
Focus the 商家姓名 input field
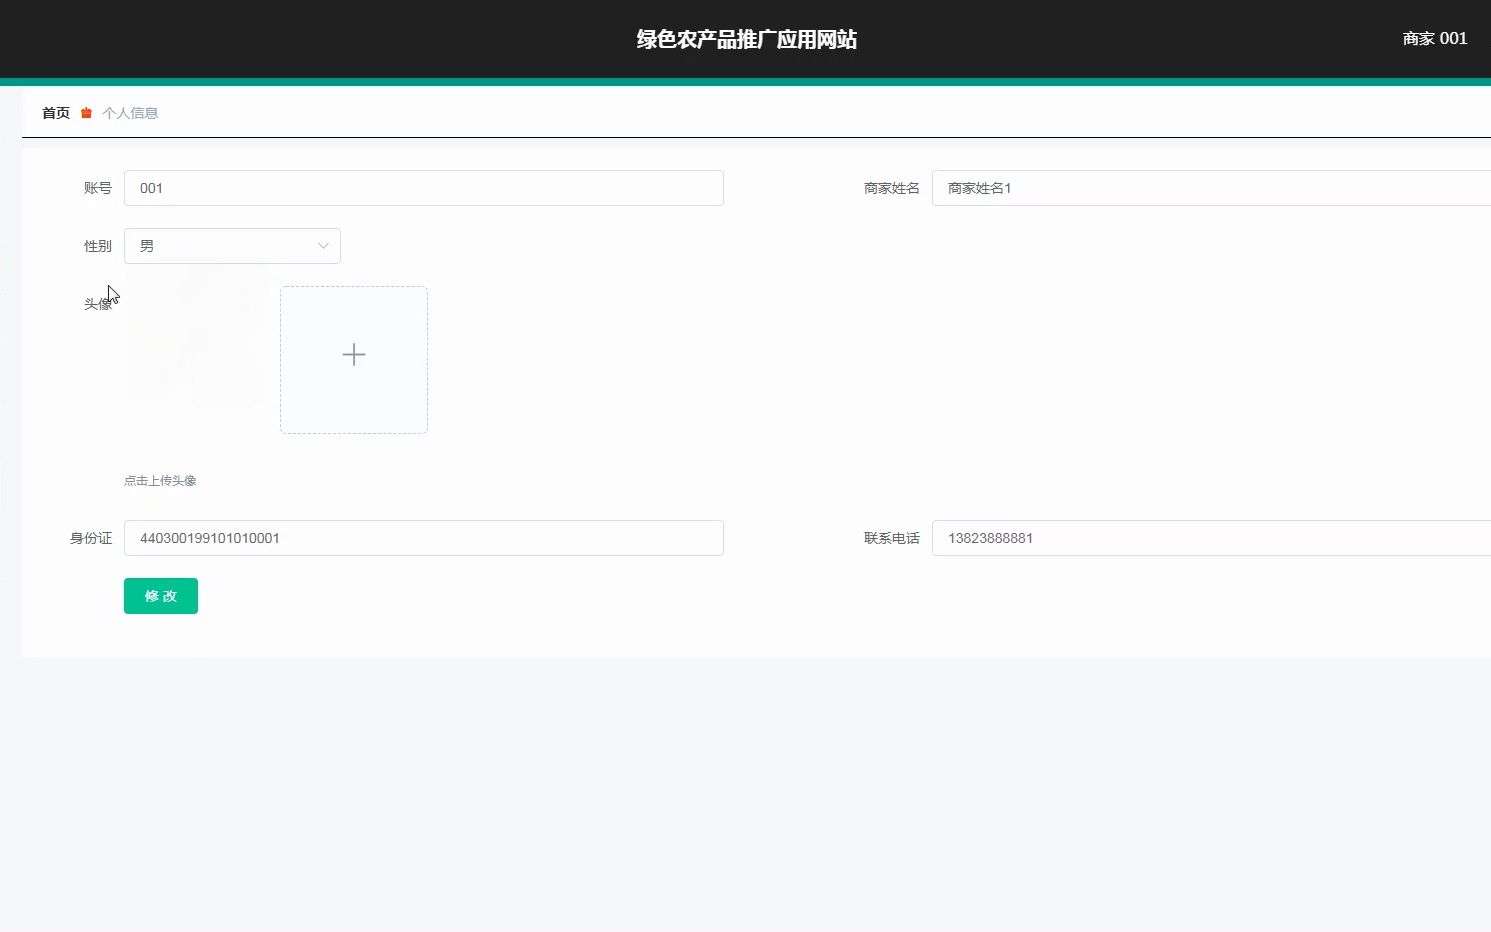(x=1211, y=188)
